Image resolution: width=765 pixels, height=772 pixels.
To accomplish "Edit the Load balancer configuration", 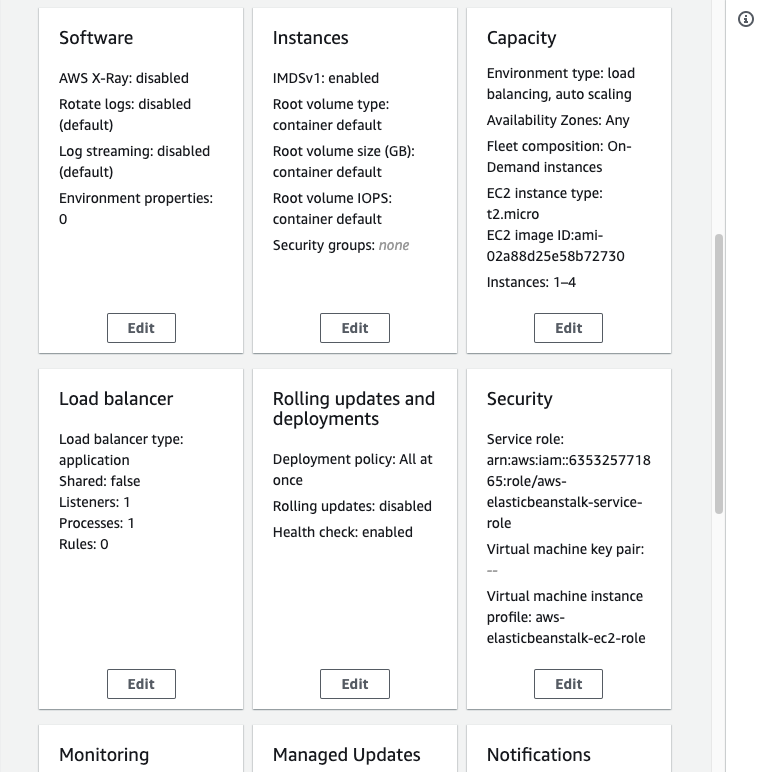I will [x=141, y=684].
